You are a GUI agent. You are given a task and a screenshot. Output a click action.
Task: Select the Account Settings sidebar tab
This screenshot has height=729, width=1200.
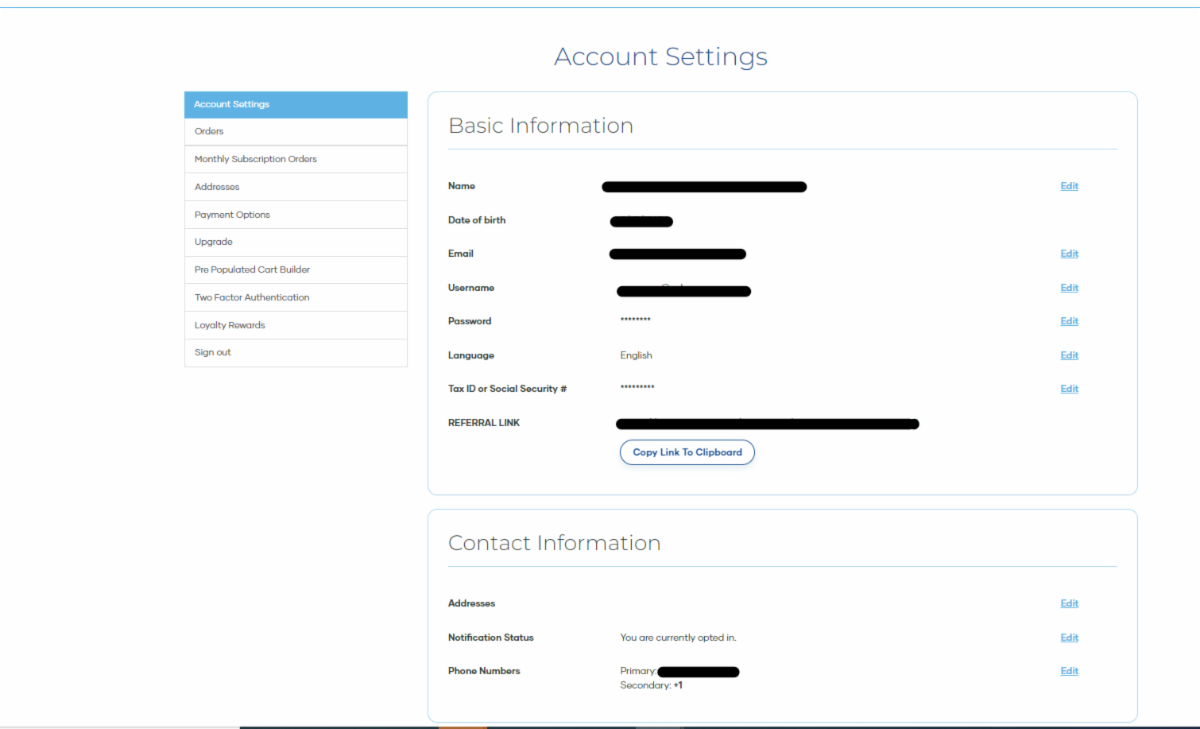(231, 104)
